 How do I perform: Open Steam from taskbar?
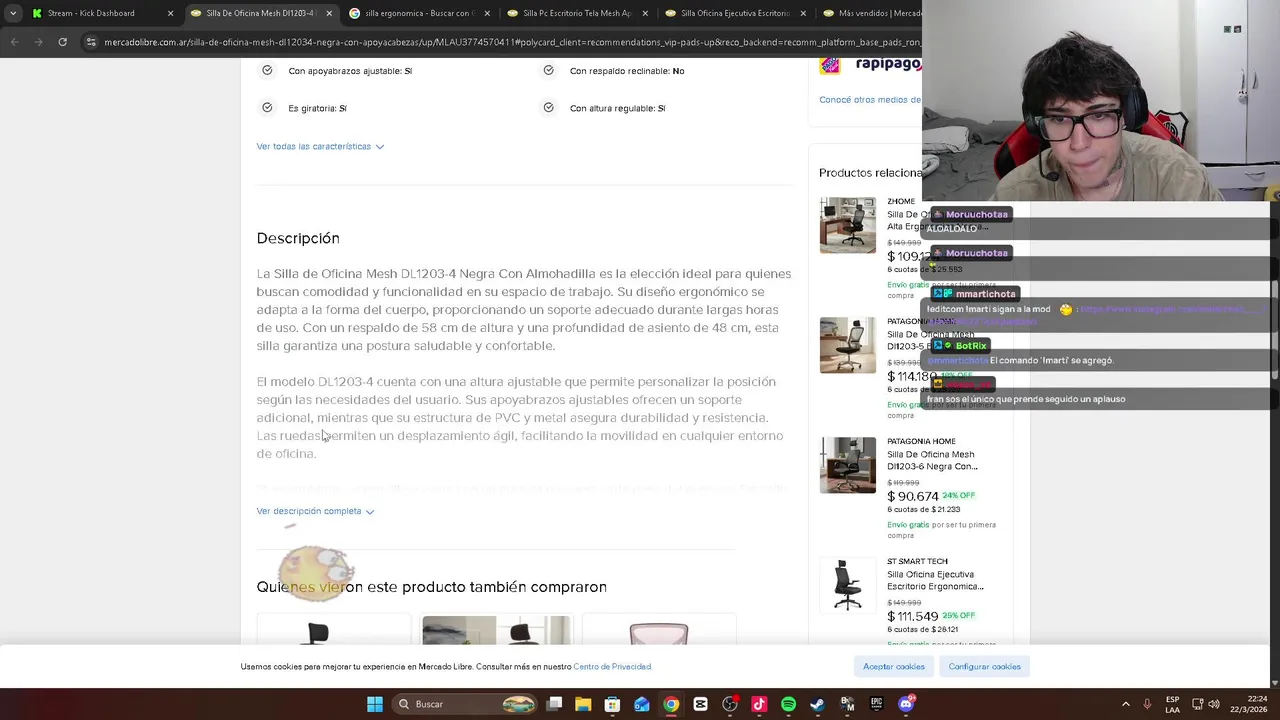coord(817,704)
